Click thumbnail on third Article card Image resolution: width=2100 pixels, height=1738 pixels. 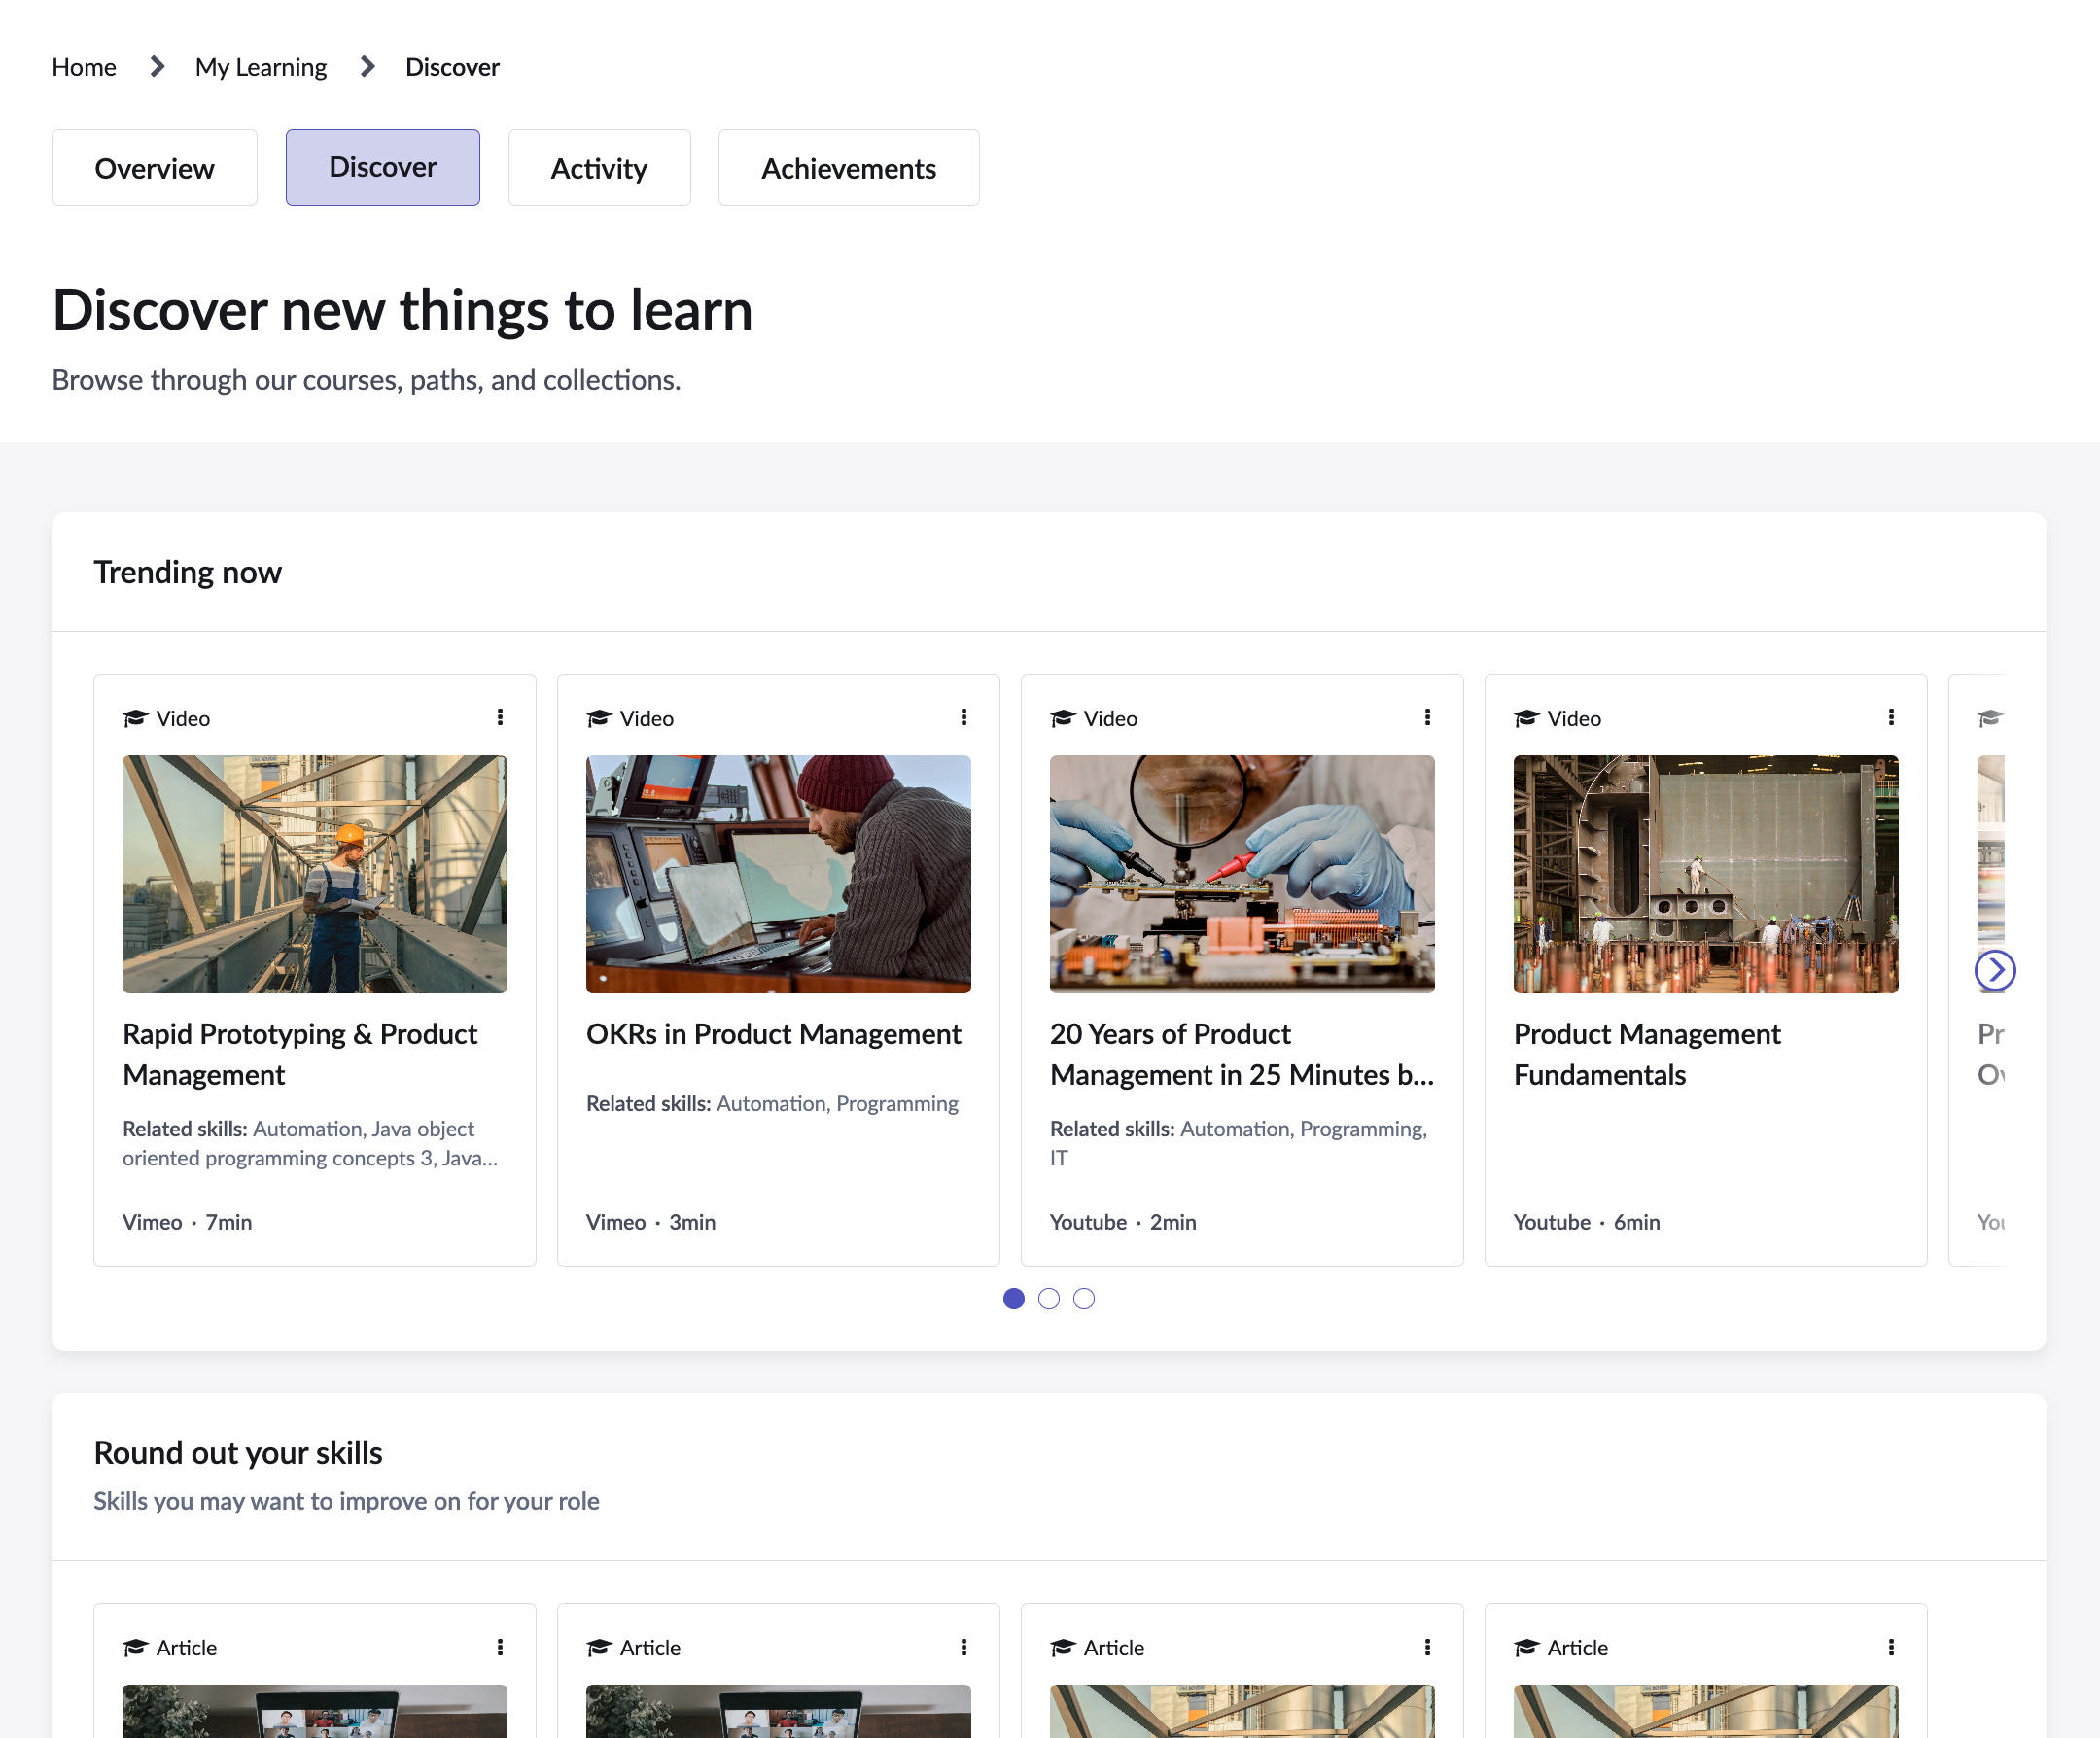pyautogui.click(x=1242, y=1711)
